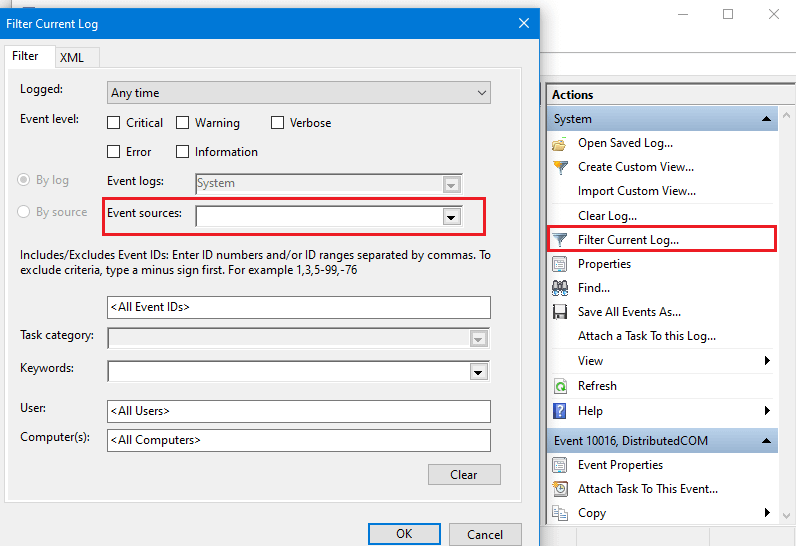Click the Open Saved Log folder icon

(x=560, y=143)
